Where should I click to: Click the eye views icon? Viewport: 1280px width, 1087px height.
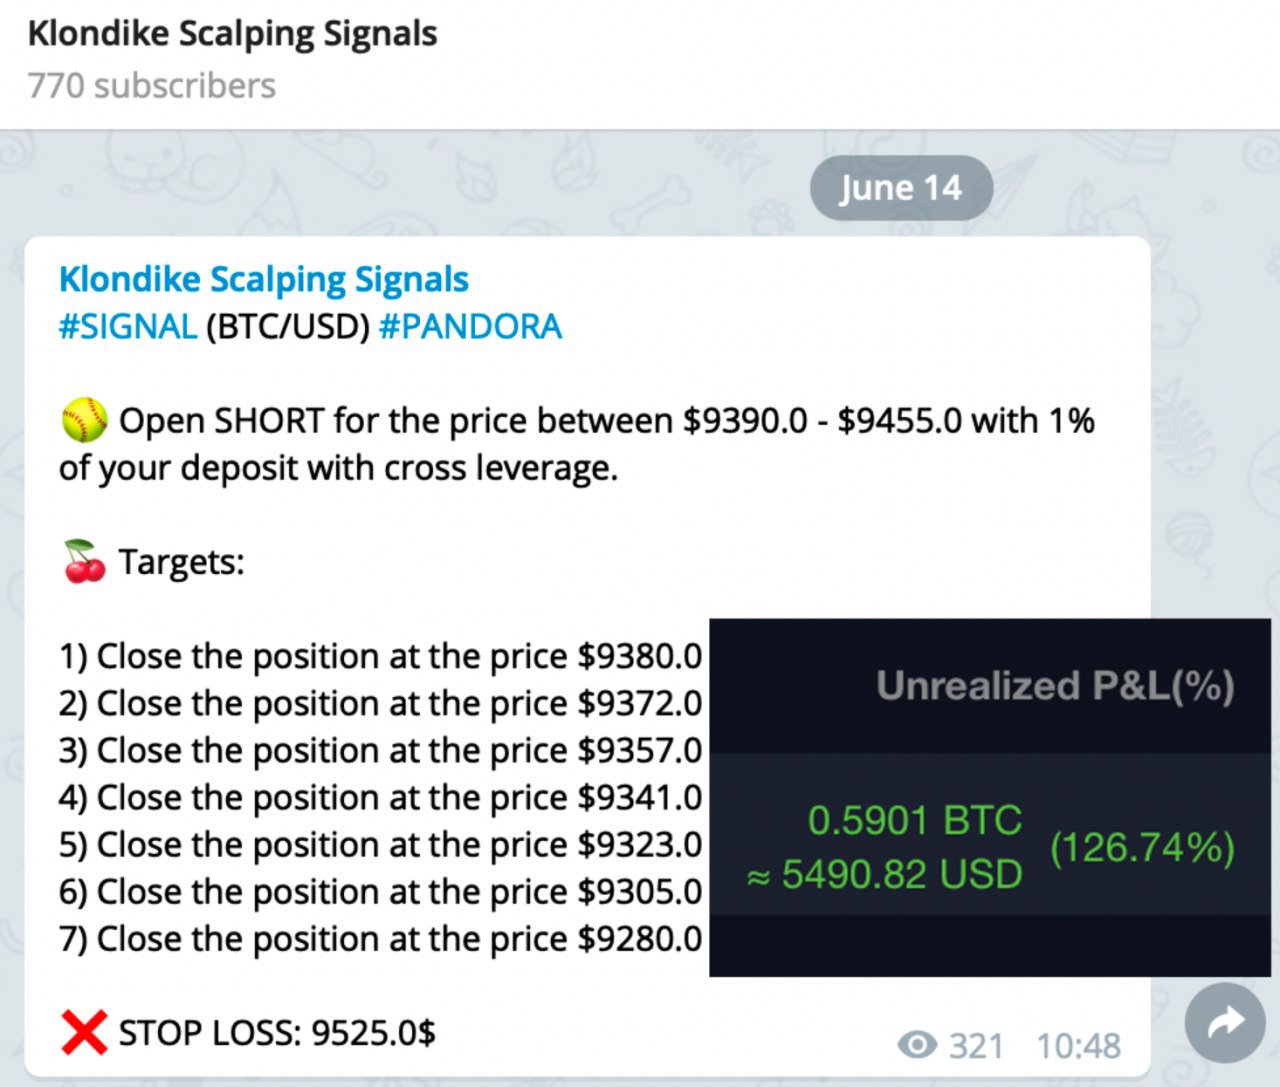click(x=917, y=1045)
